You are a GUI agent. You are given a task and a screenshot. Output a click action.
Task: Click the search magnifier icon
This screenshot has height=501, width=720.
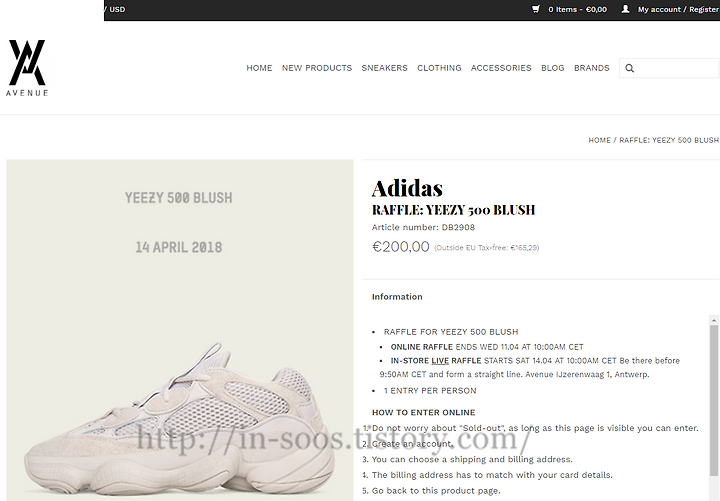click(630, 68)
